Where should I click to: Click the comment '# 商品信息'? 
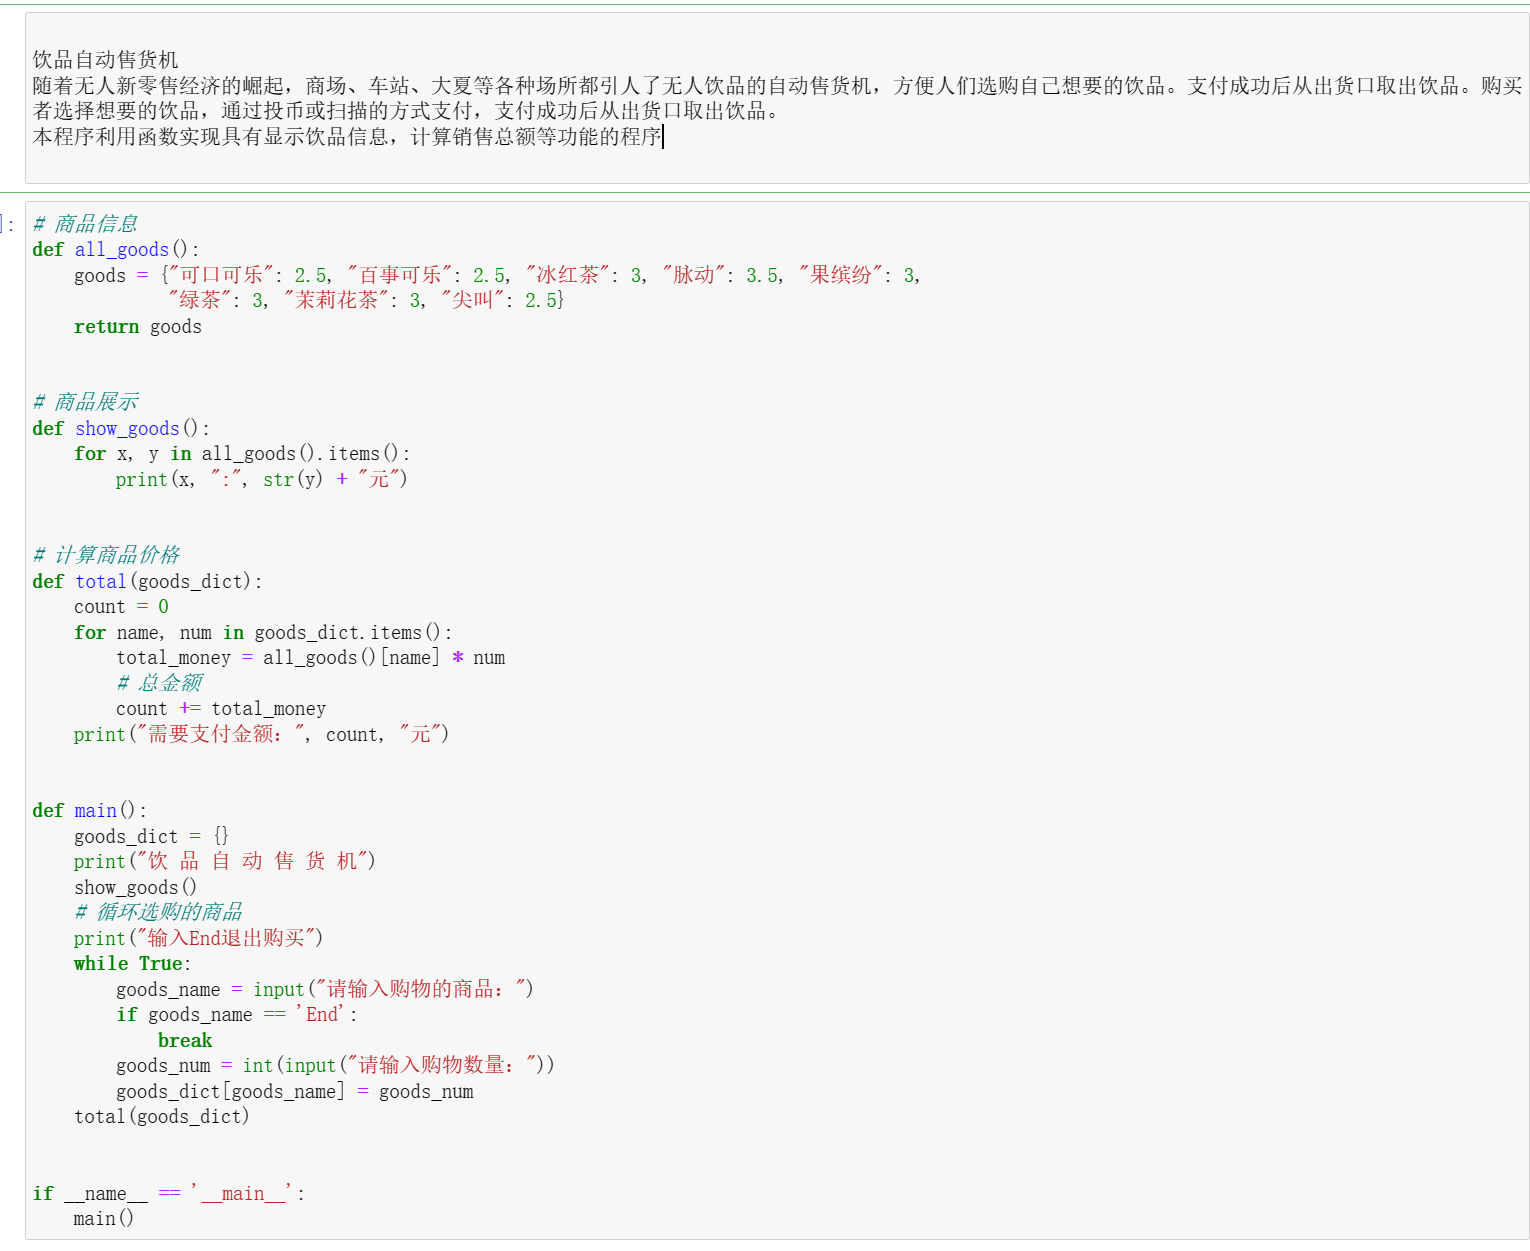point(85,224)
